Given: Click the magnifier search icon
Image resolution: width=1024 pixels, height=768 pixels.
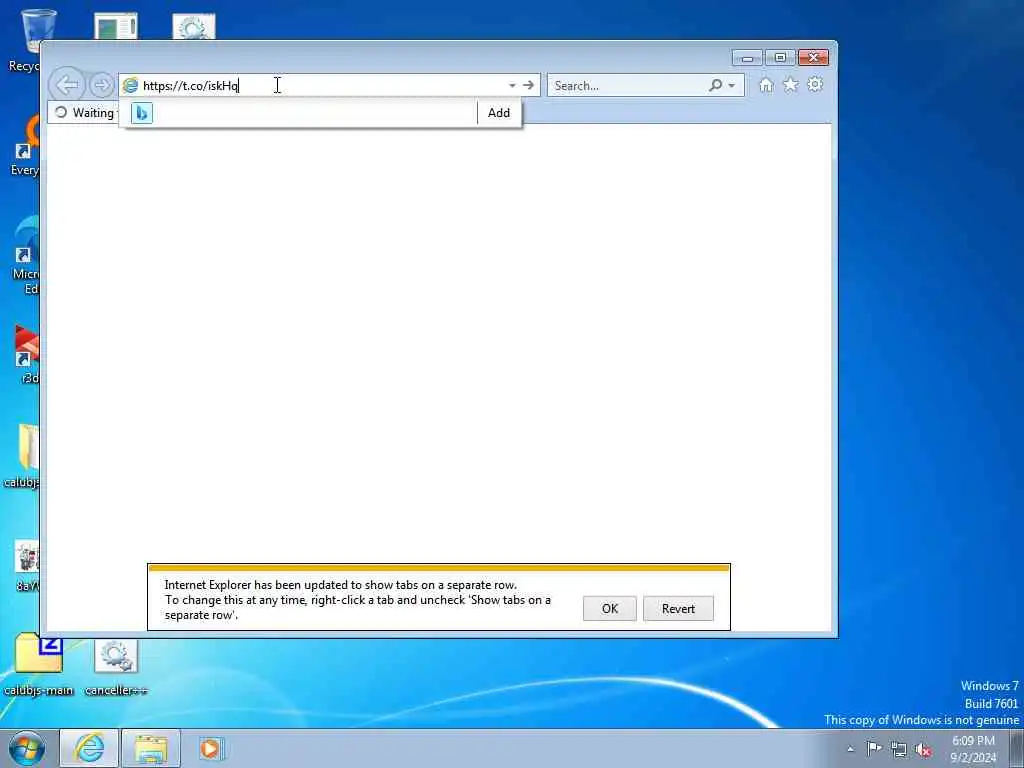Looking at the screenshot, I should tap(716, 85).
